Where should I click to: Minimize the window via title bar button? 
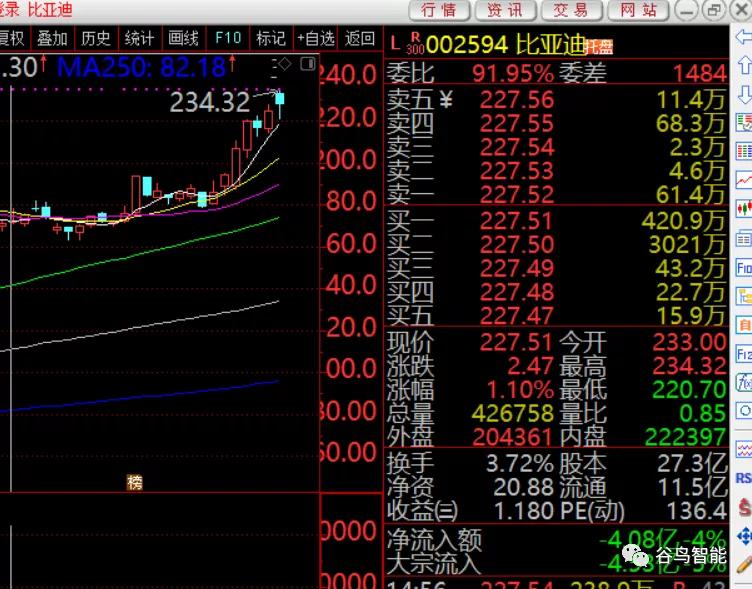click(x=687, y=10)
